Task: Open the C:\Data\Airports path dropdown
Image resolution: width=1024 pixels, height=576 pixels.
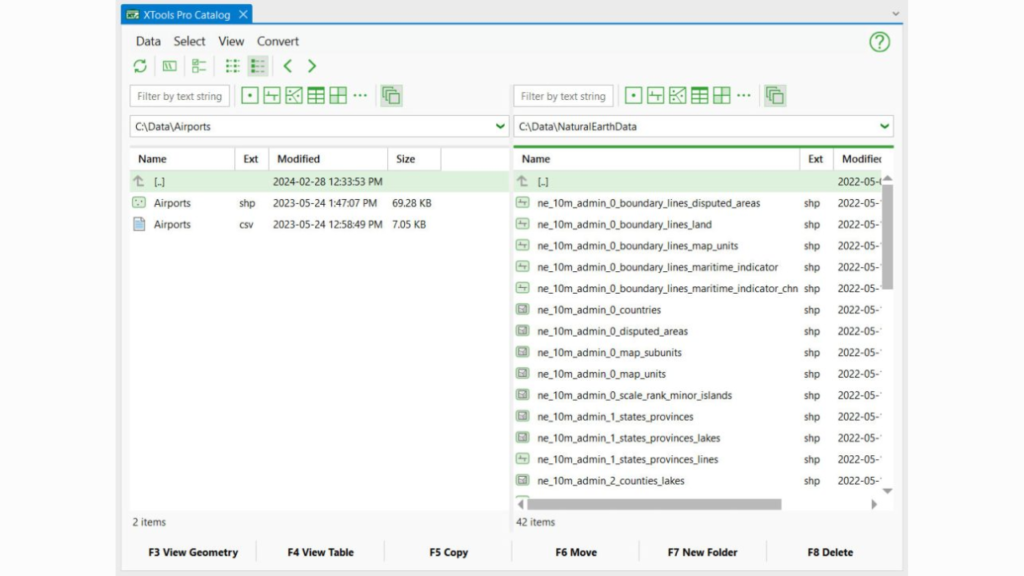Action: (499, 127)
